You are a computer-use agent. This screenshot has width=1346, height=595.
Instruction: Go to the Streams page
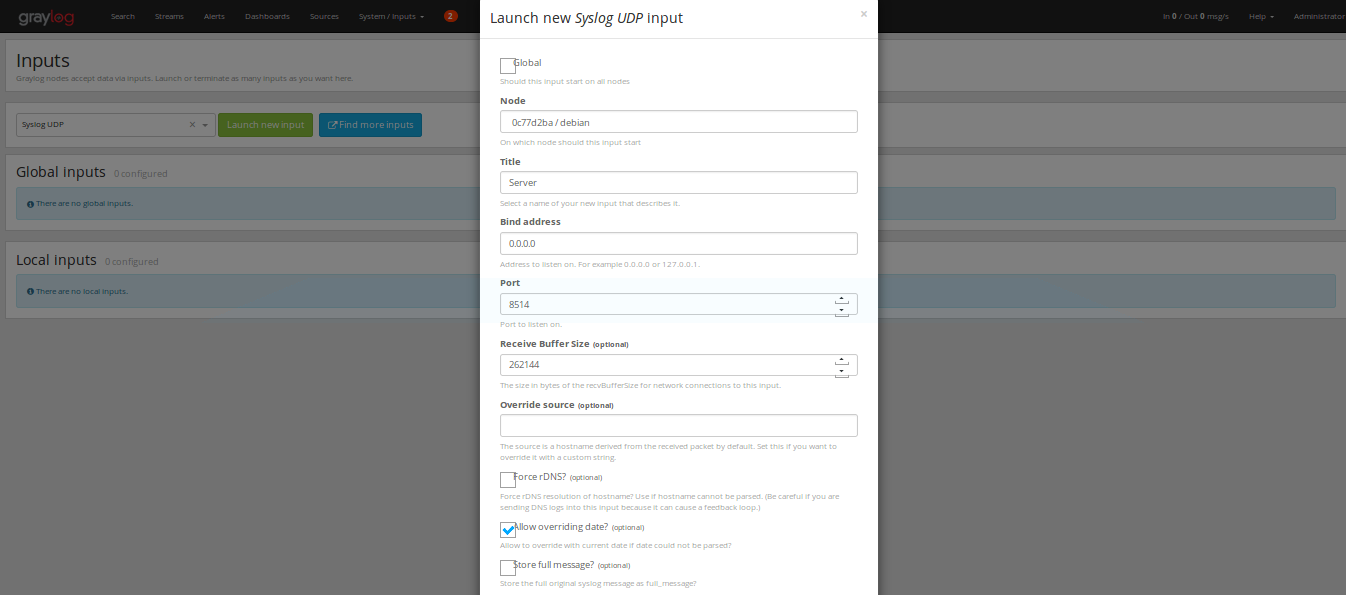coord(169,16)
